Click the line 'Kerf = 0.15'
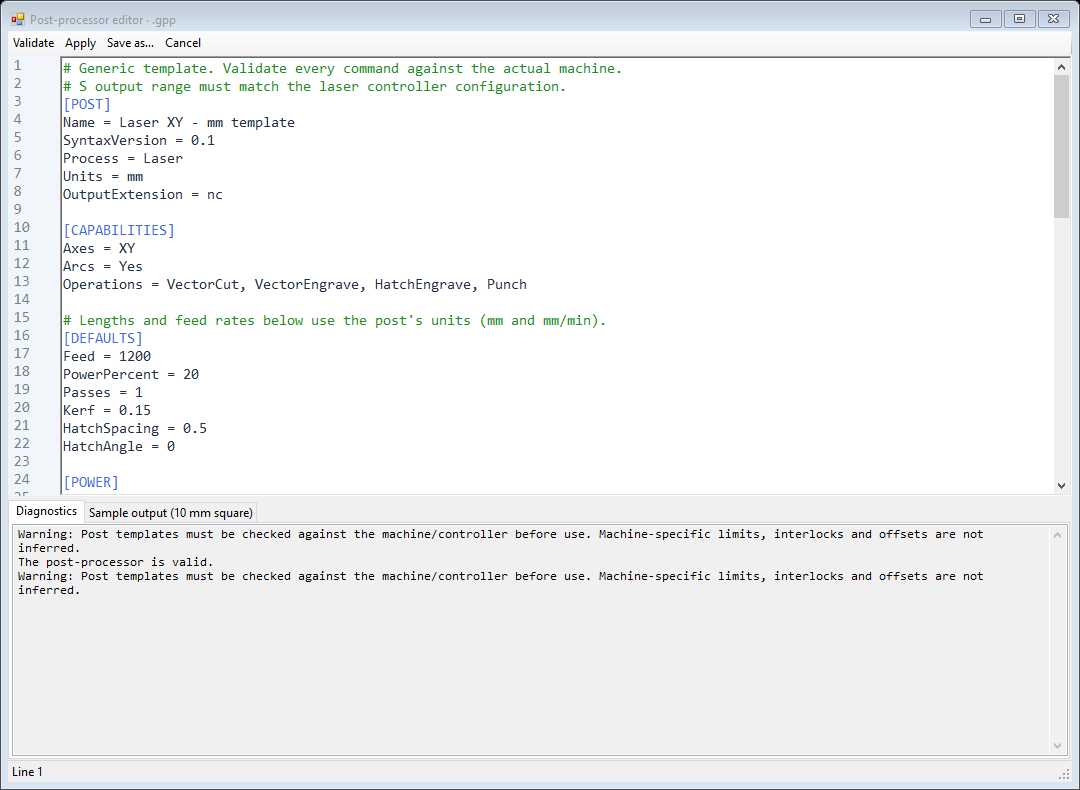Viewport: 1080px width, 790px height. coord(107,410)
